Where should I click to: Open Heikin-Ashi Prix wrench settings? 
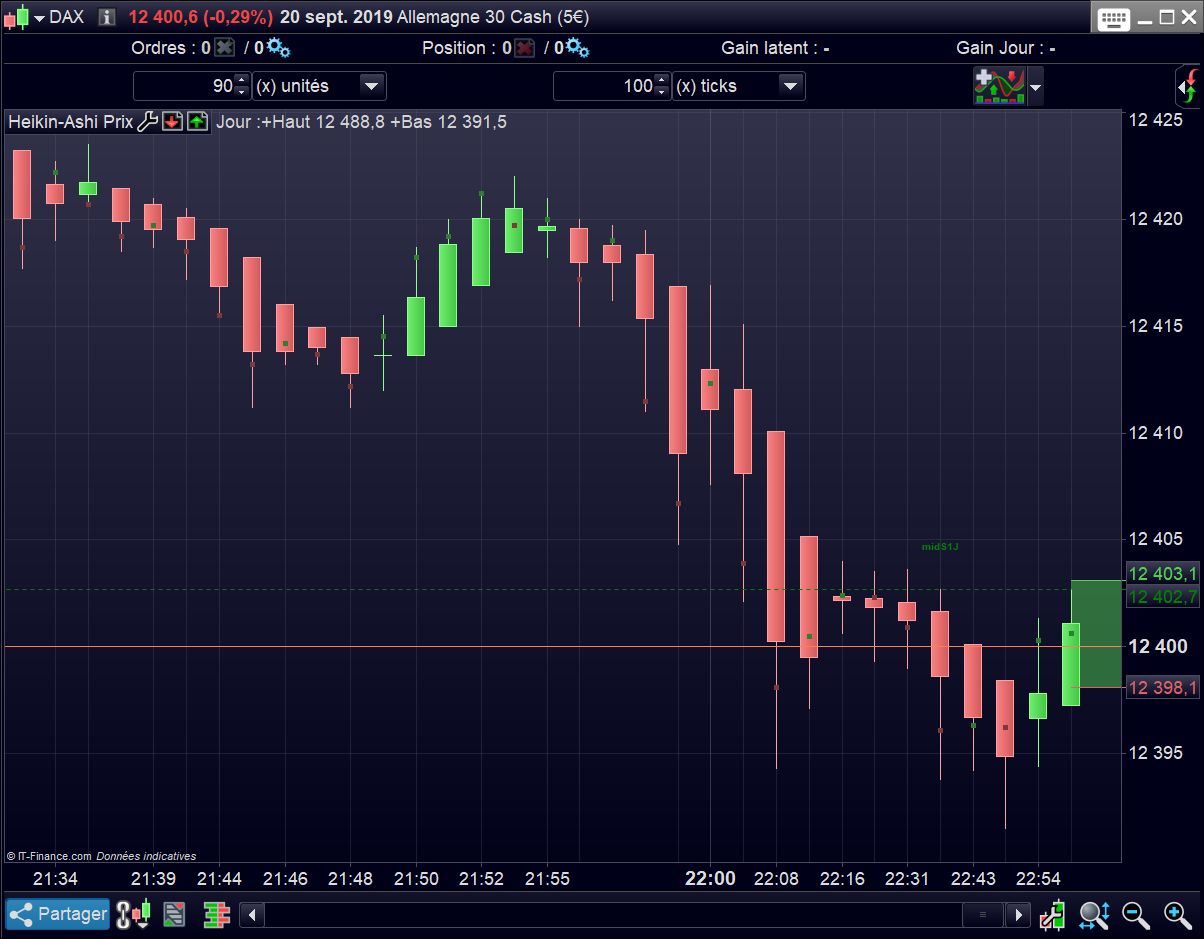click(147, 122)
